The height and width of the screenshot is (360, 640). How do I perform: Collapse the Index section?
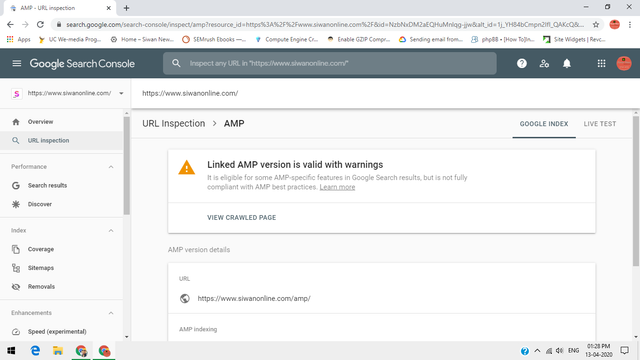coord(111,231)
